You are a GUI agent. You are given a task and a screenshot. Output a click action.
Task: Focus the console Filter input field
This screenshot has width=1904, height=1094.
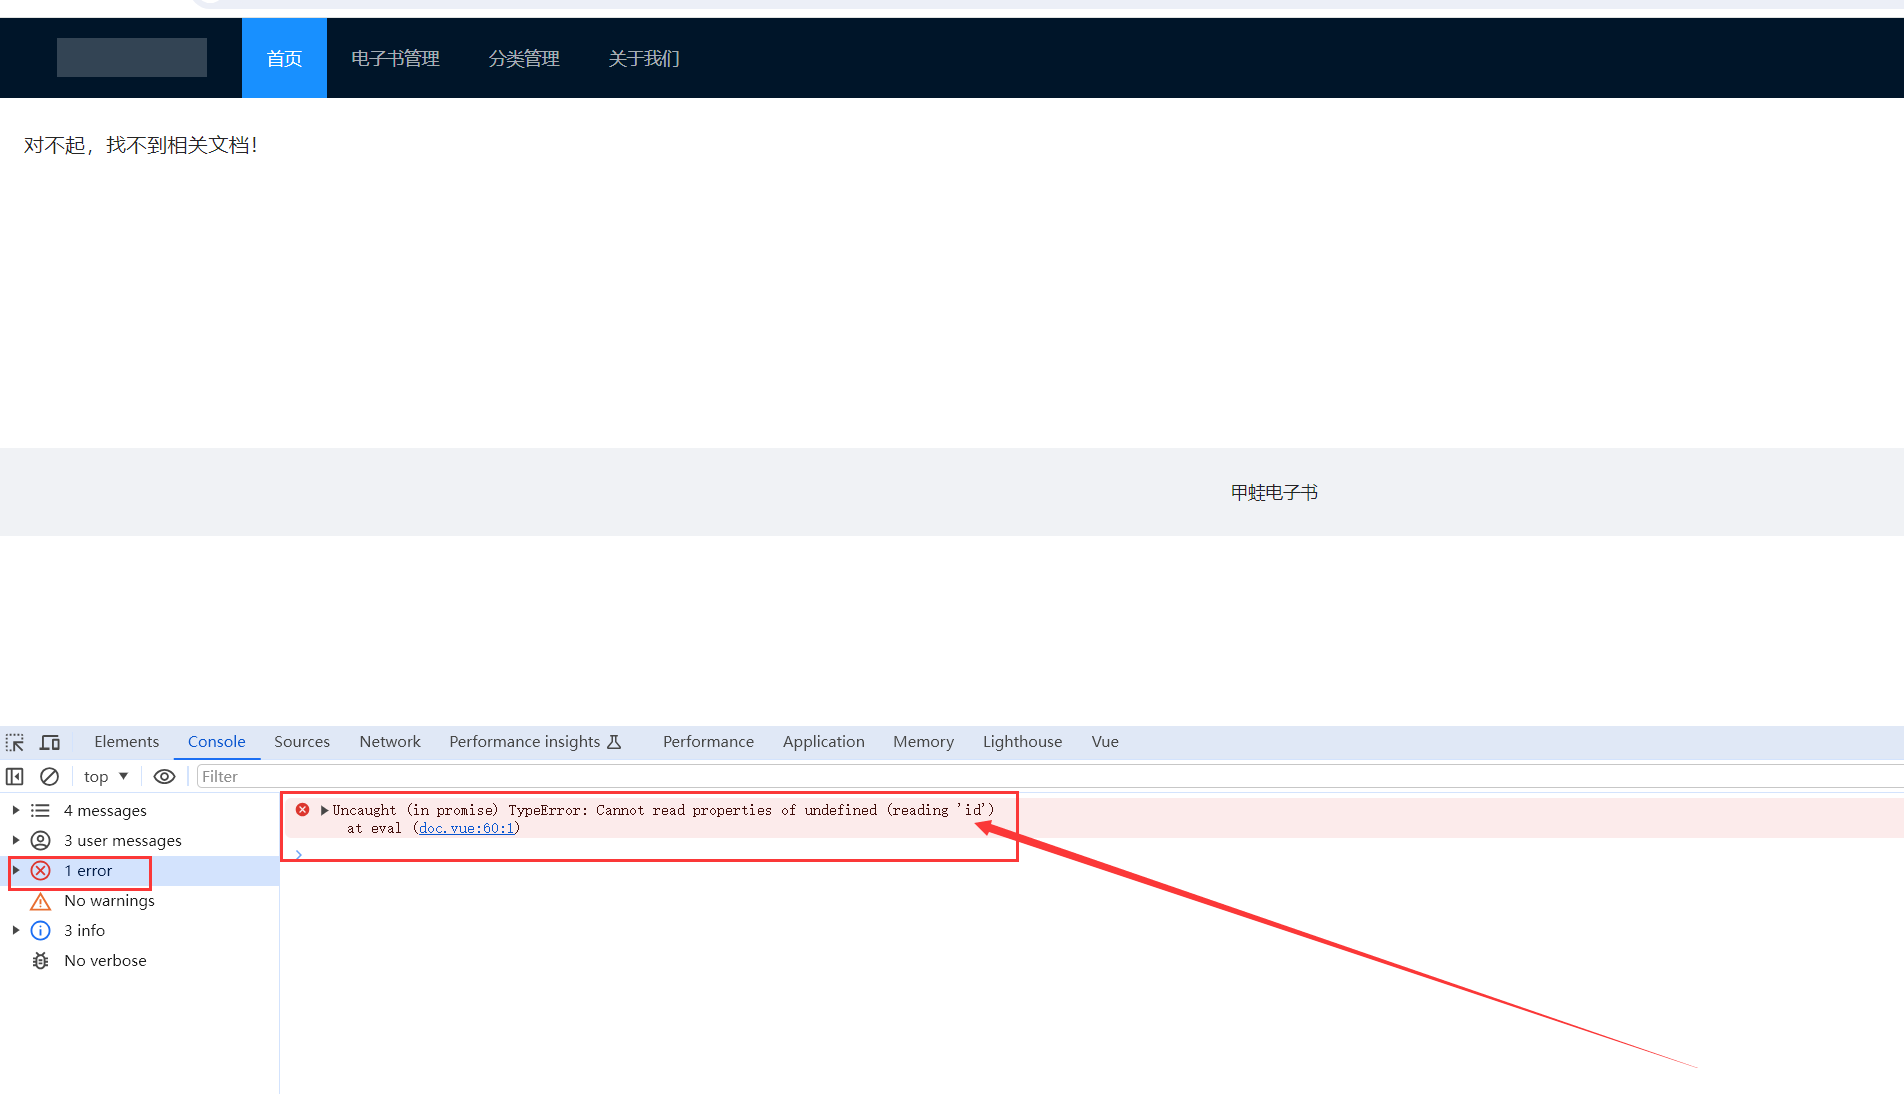point(1050,777)
